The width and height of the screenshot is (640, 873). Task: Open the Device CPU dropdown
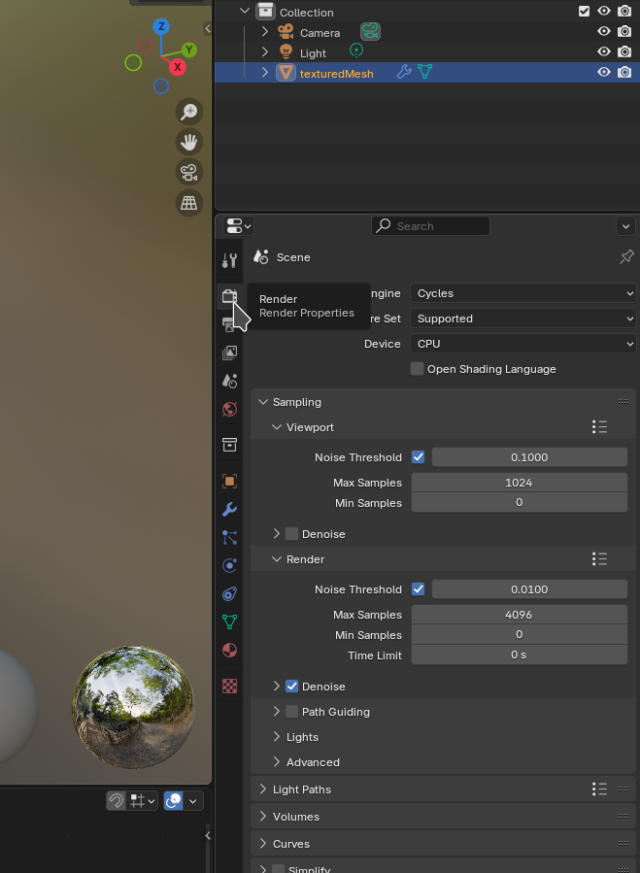click(523, 344)
